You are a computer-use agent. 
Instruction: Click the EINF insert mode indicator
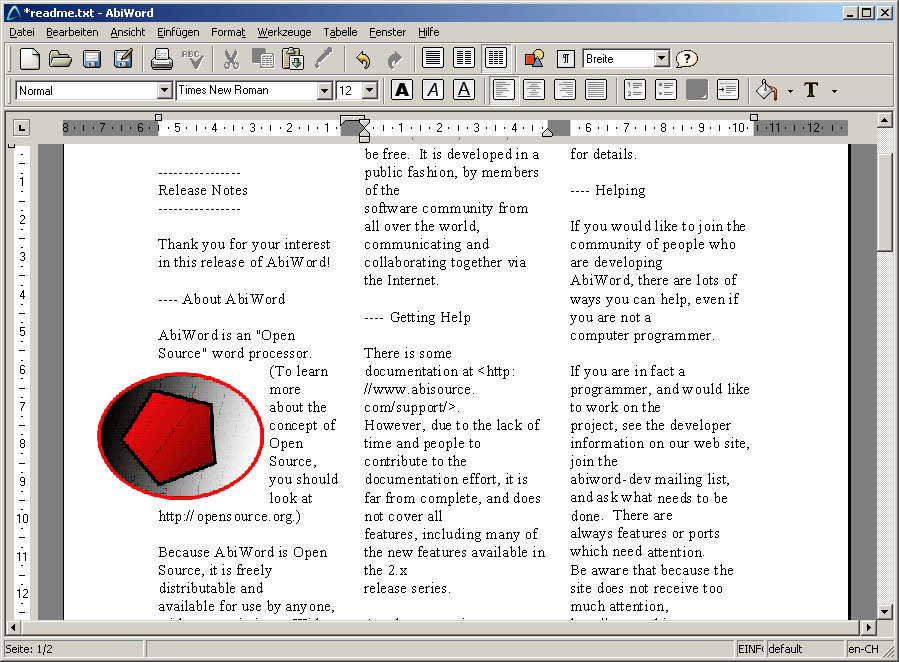751,649
